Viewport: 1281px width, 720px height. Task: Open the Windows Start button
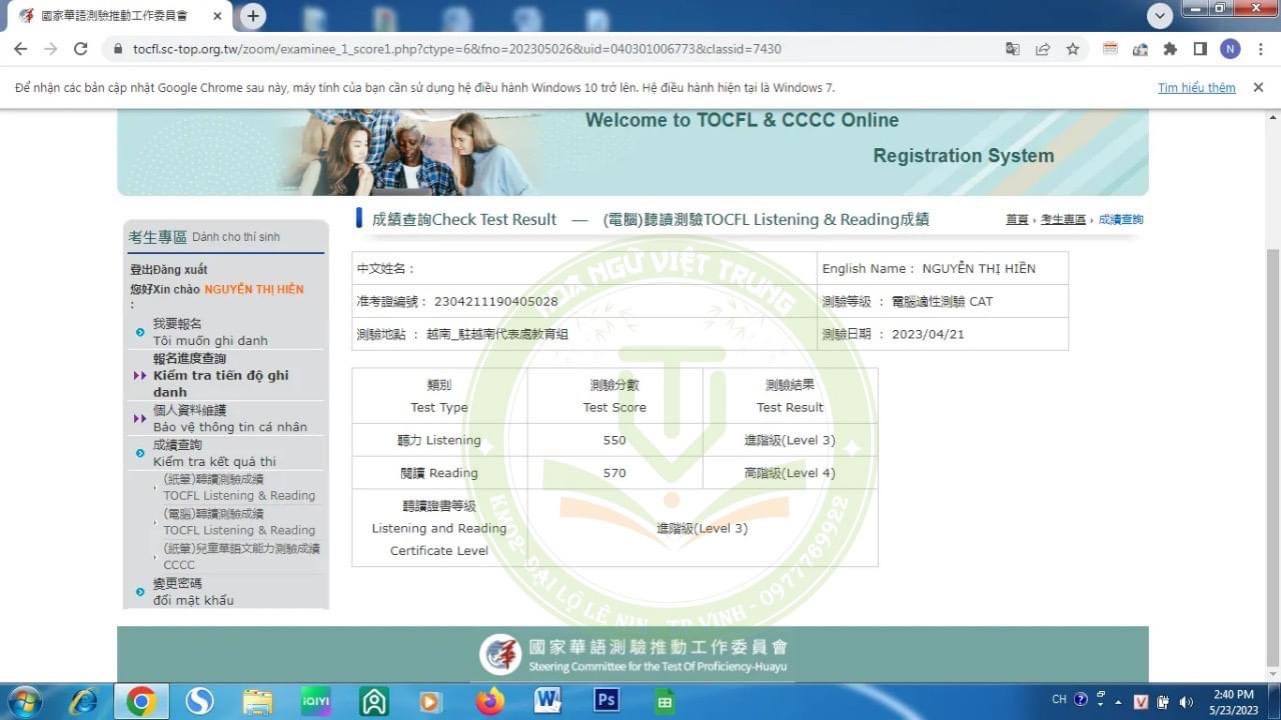click(x=23, y=702)
